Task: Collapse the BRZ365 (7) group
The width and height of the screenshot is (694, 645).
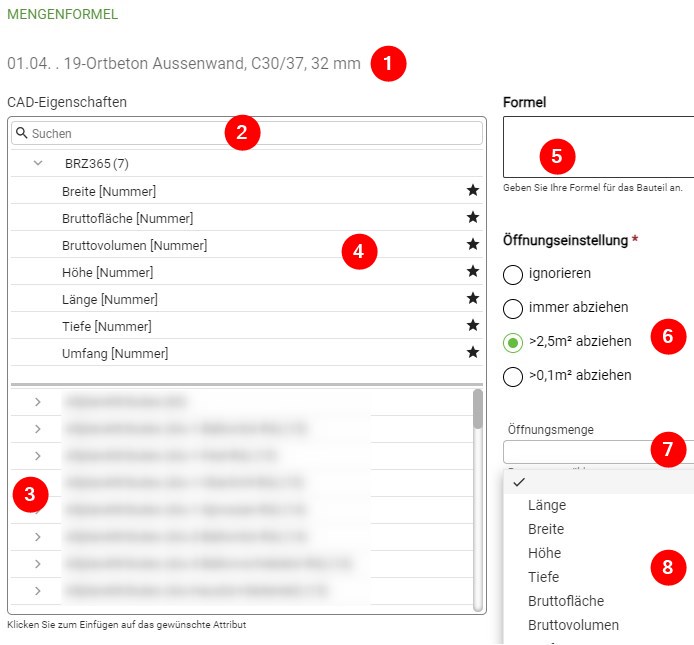Action: (x=38, y=164)
